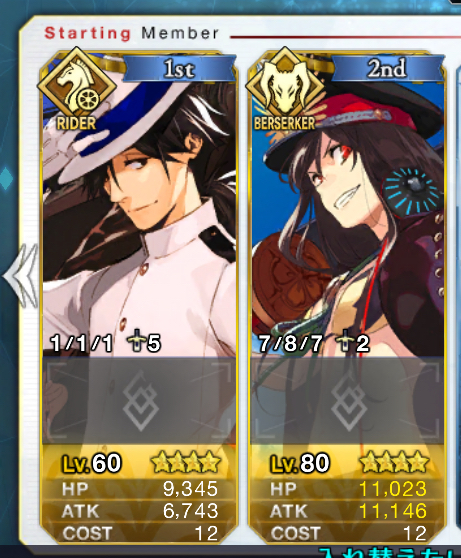Tap the left scroll arrow
461x558 pixels.
click(21, 276)
